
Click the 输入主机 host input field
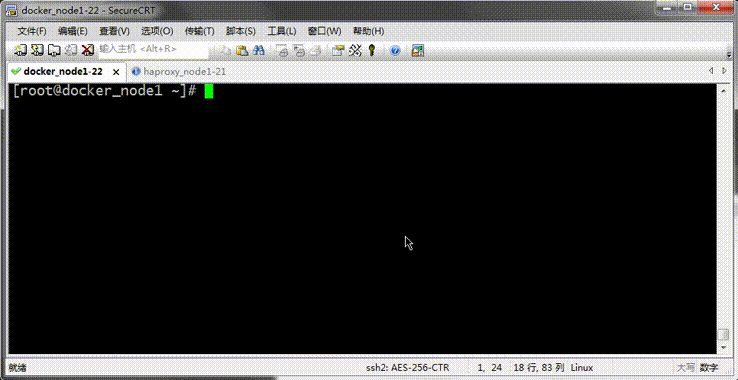pos(153,49)
